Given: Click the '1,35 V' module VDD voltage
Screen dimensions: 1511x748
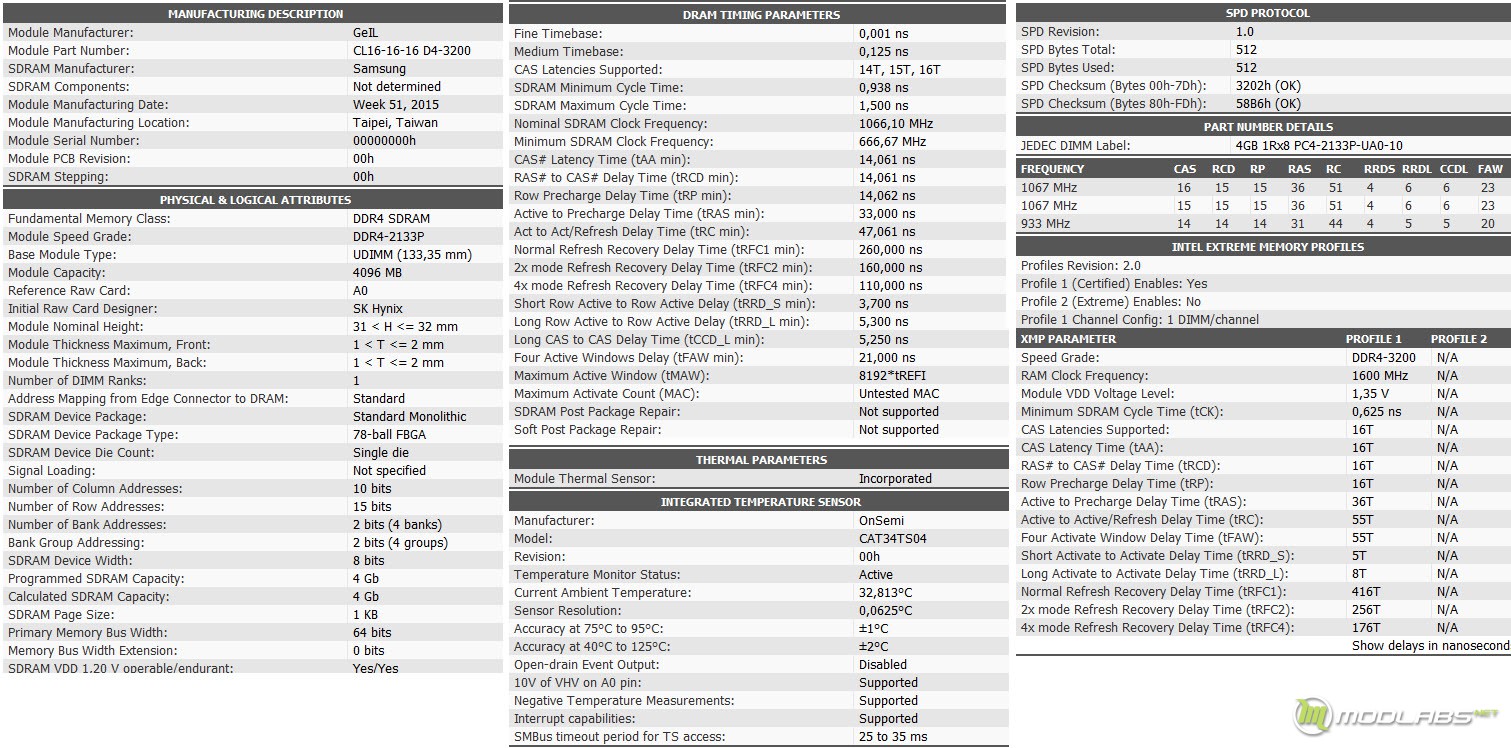Looking at the screenshot, I should (1370, 394).
